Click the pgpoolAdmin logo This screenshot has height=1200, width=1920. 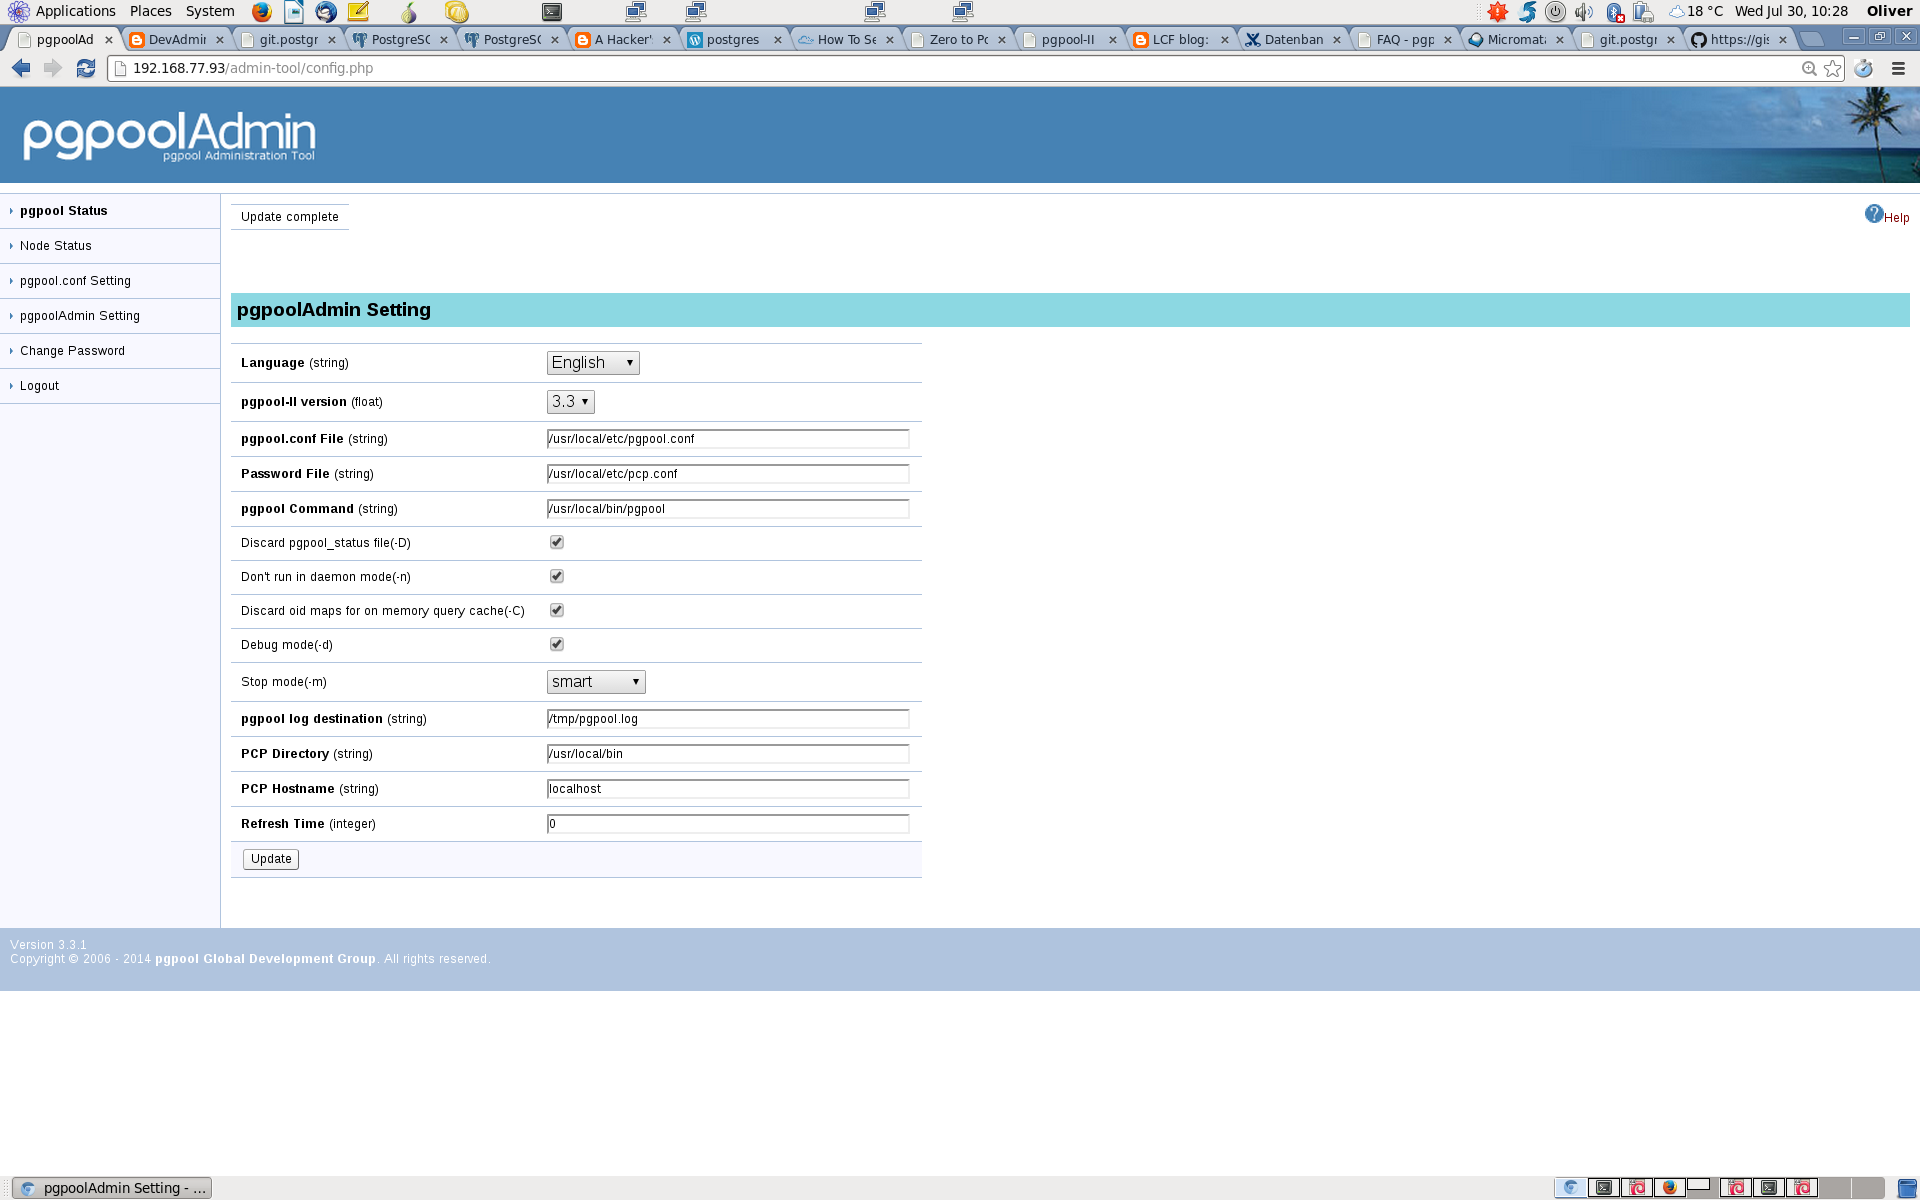point(169,135)
